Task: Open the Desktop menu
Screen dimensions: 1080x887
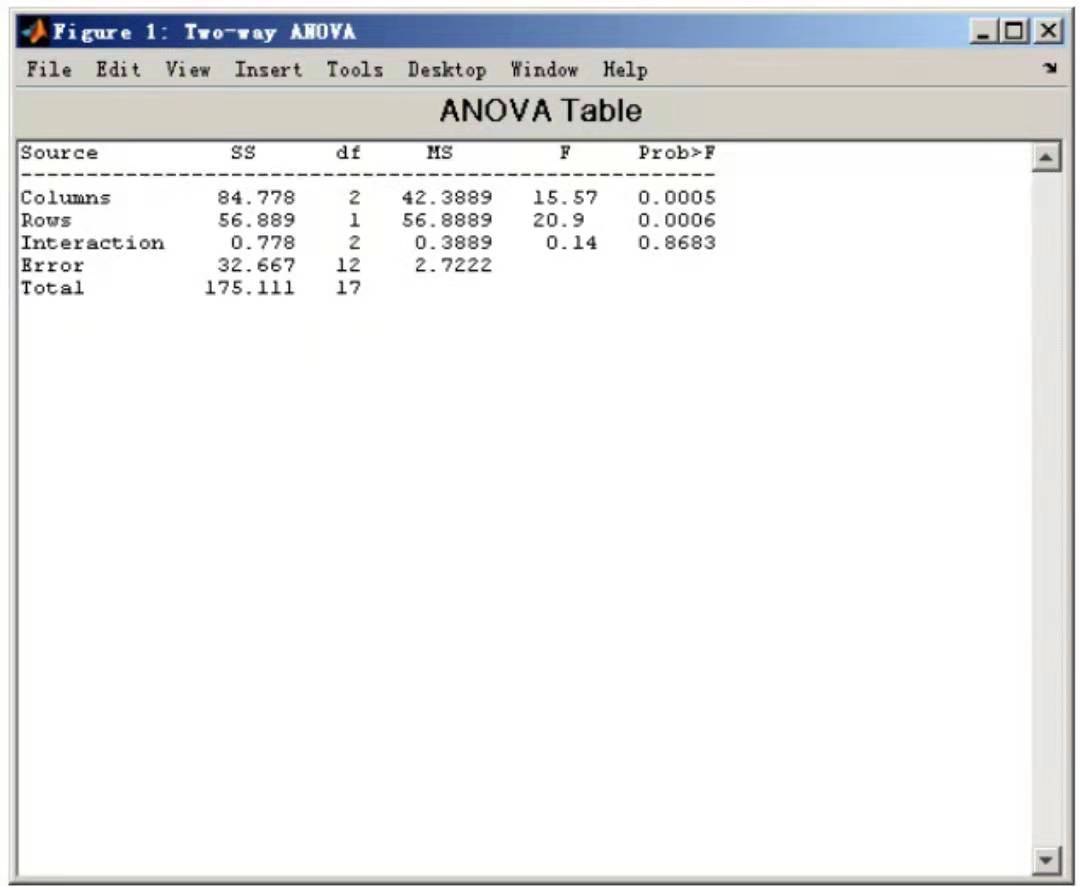Action: click(447, 70)
